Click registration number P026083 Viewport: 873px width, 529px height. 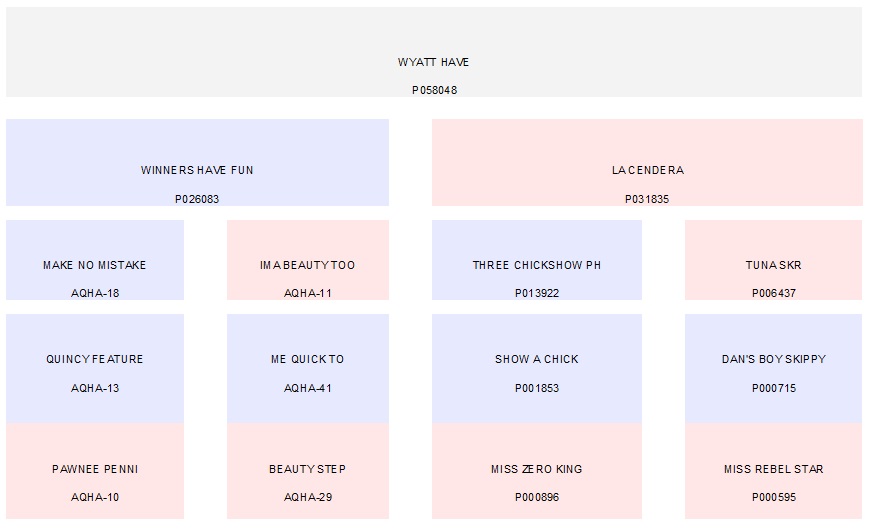[x=197, y=199]
